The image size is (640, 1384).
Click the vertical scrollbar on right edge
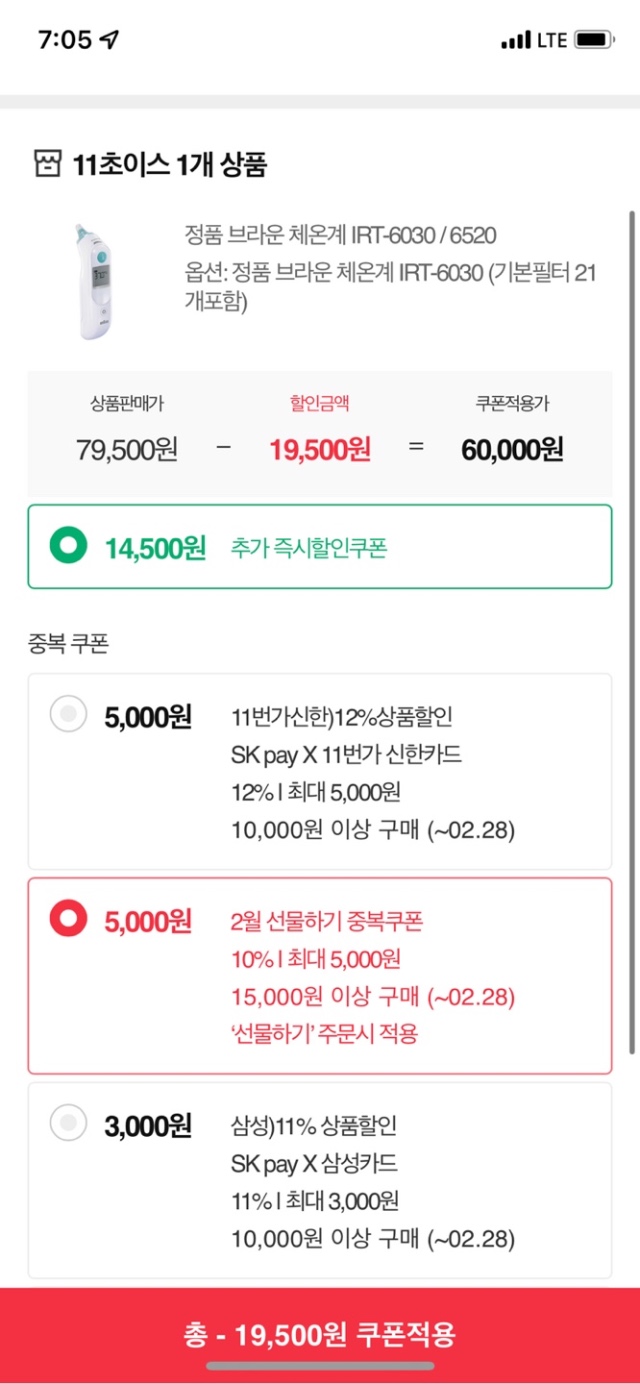click(631, 630)
